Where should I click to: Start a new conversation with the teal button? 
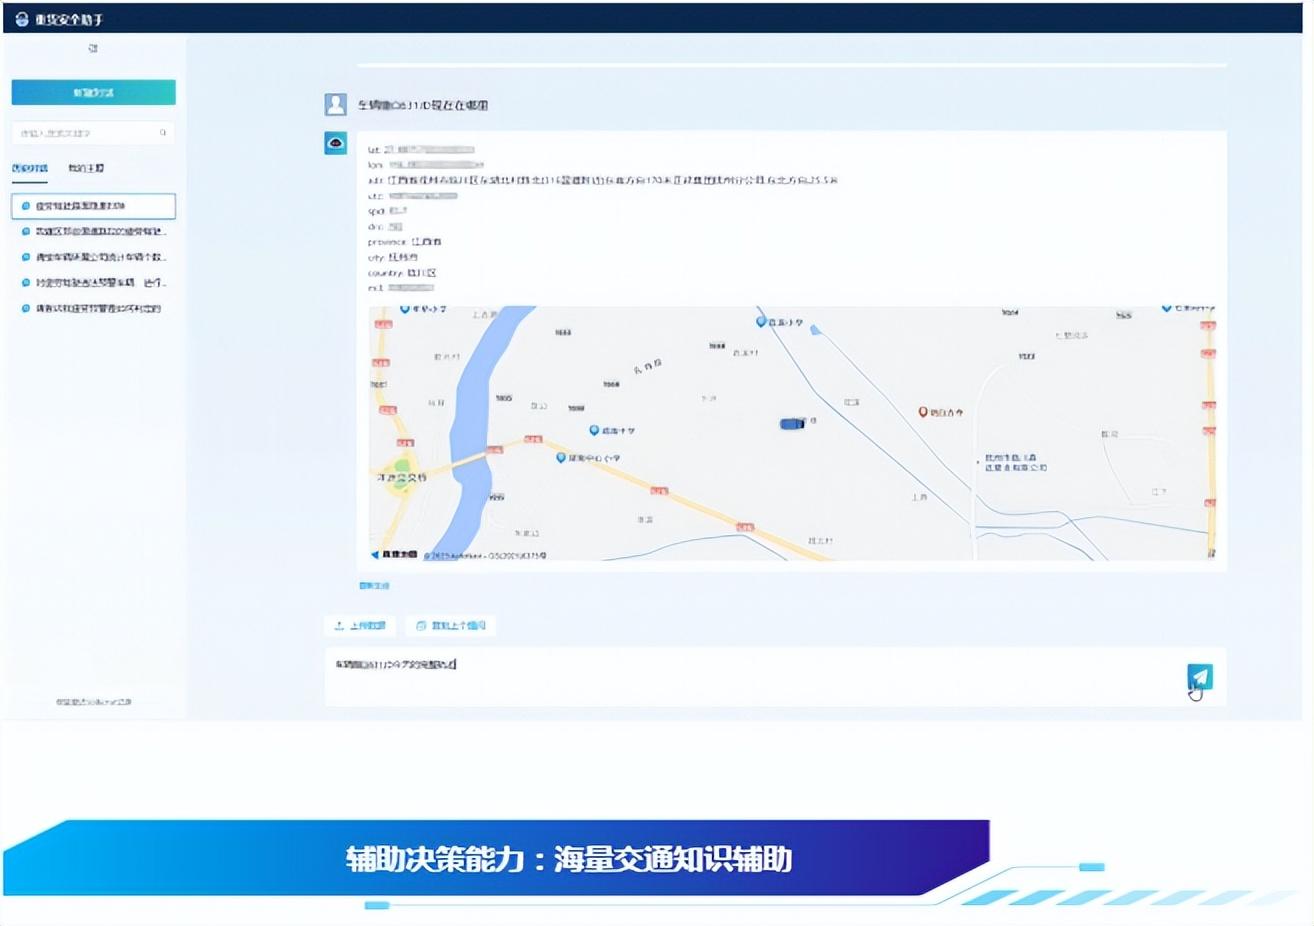93,92
